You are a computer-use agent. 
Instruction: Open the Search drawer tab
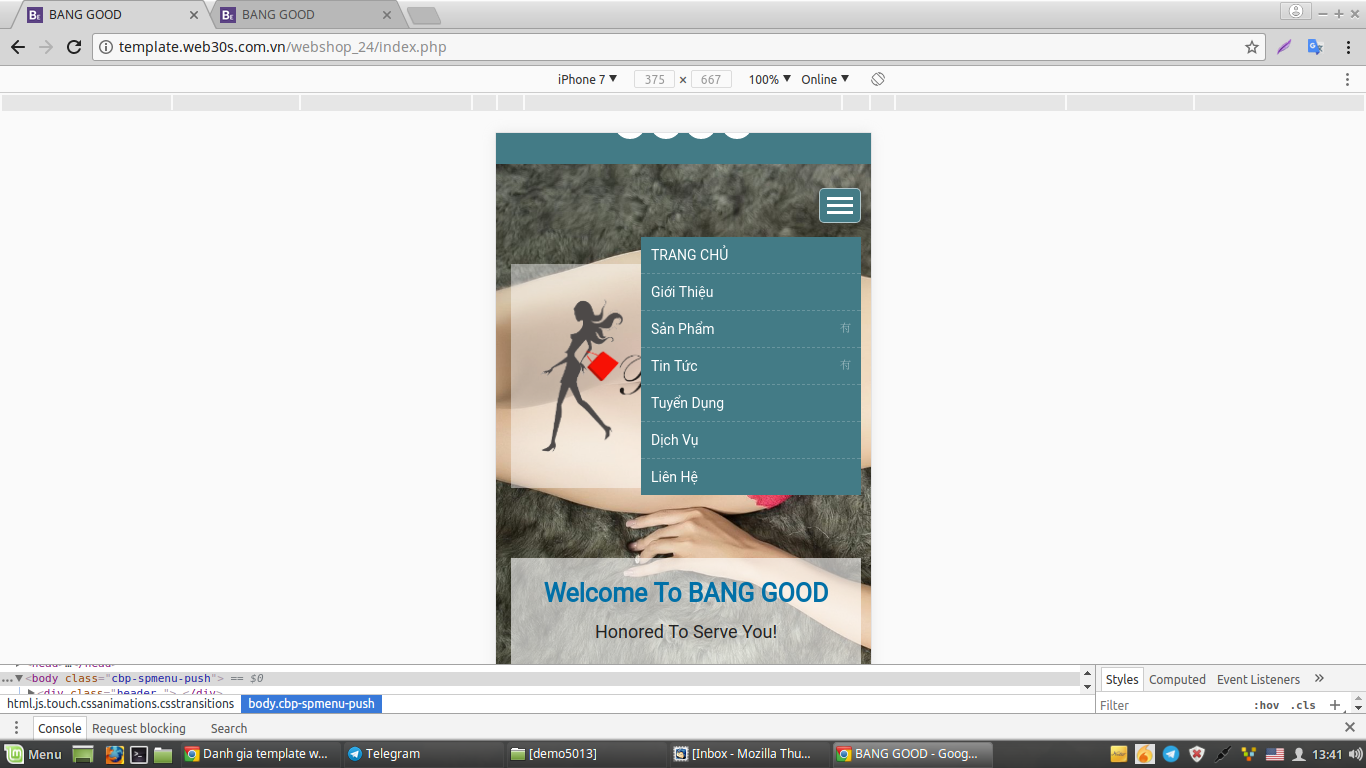[x=229, y=728]
